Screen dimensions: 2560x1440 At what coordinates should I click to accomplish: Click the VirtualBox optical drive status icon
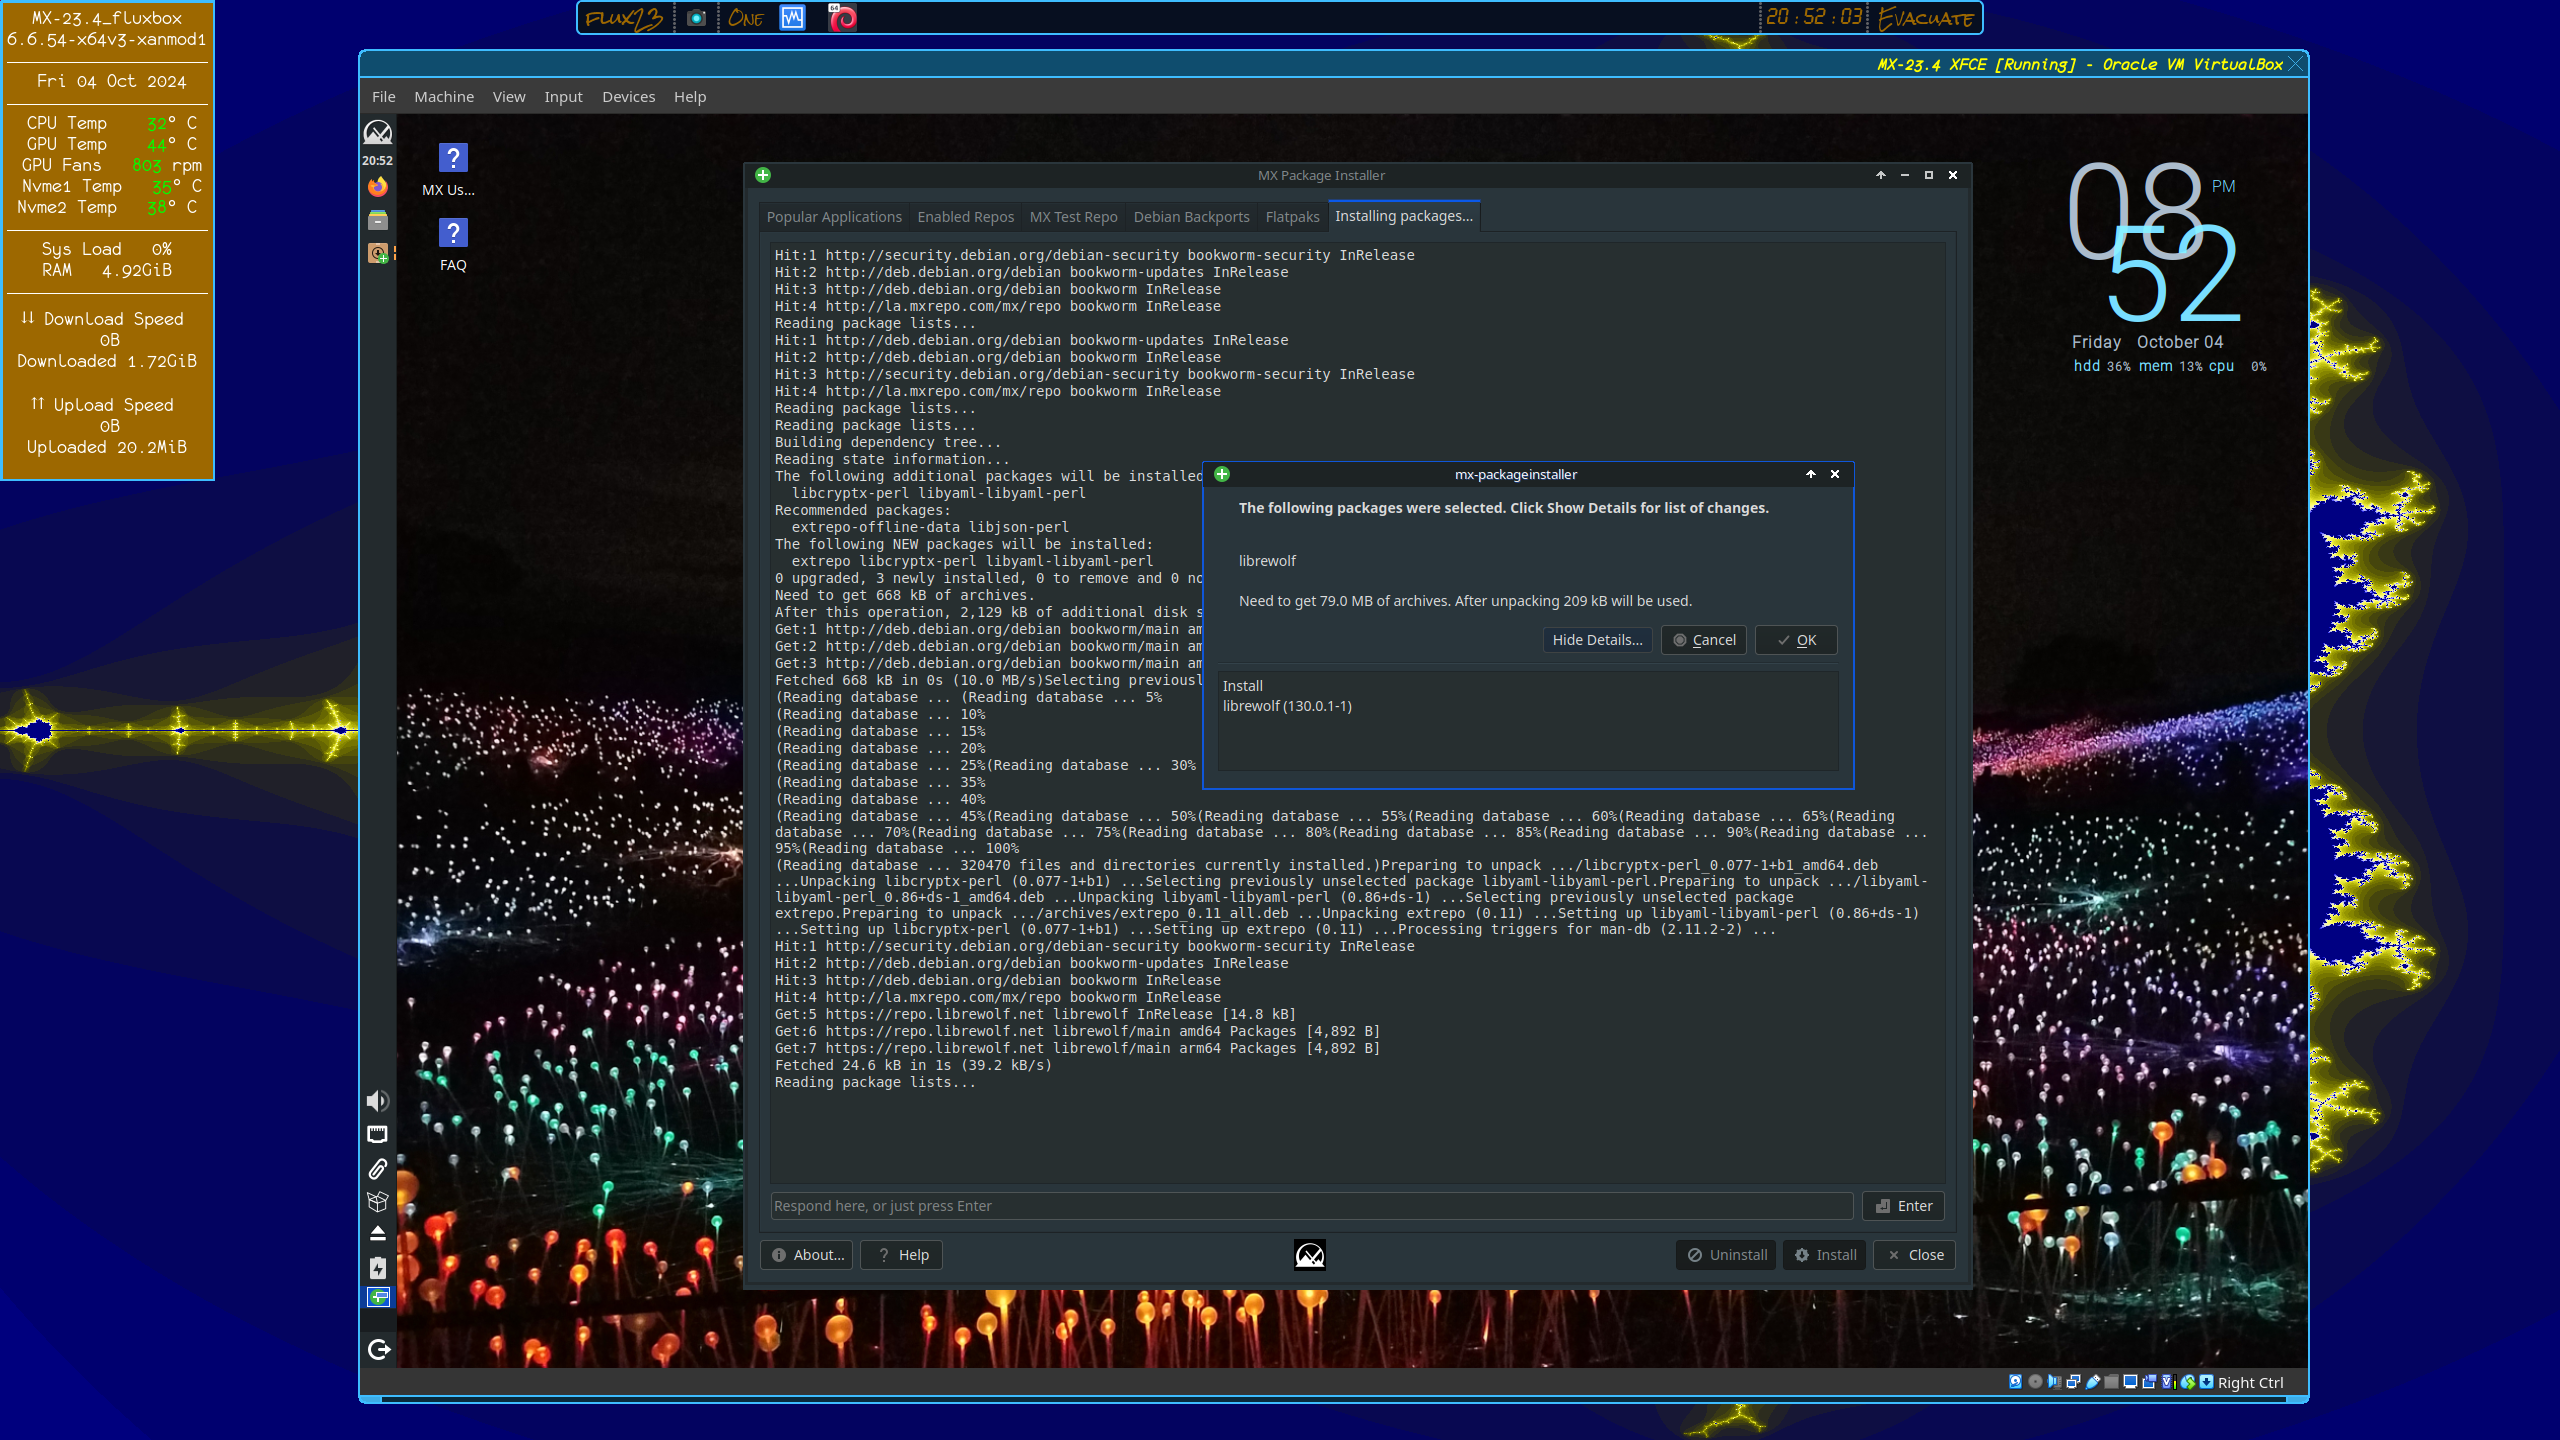tap(2035, 1382)
